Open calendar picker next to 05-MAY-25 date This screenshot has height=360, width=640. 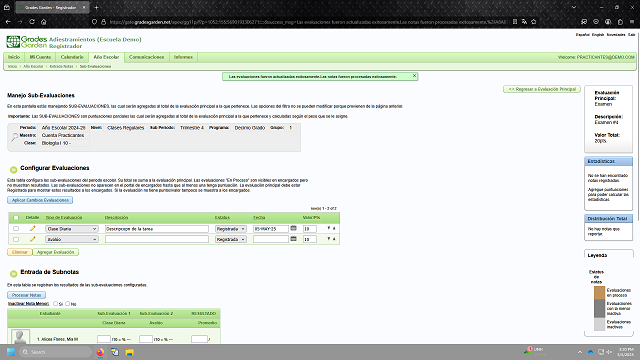coord(293,229)
